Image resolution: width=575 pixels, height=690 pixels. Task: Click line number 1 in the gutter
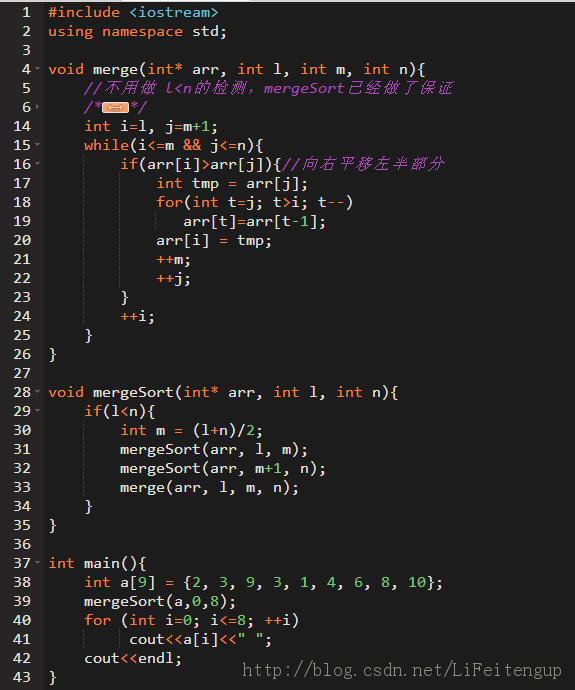[x=26, y=12]
